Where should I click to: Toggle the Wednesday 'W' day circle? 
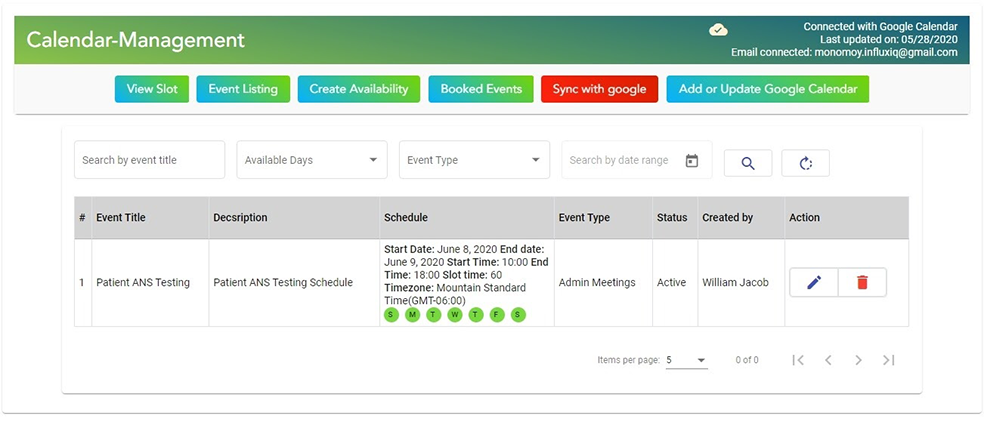click(455, 315)
